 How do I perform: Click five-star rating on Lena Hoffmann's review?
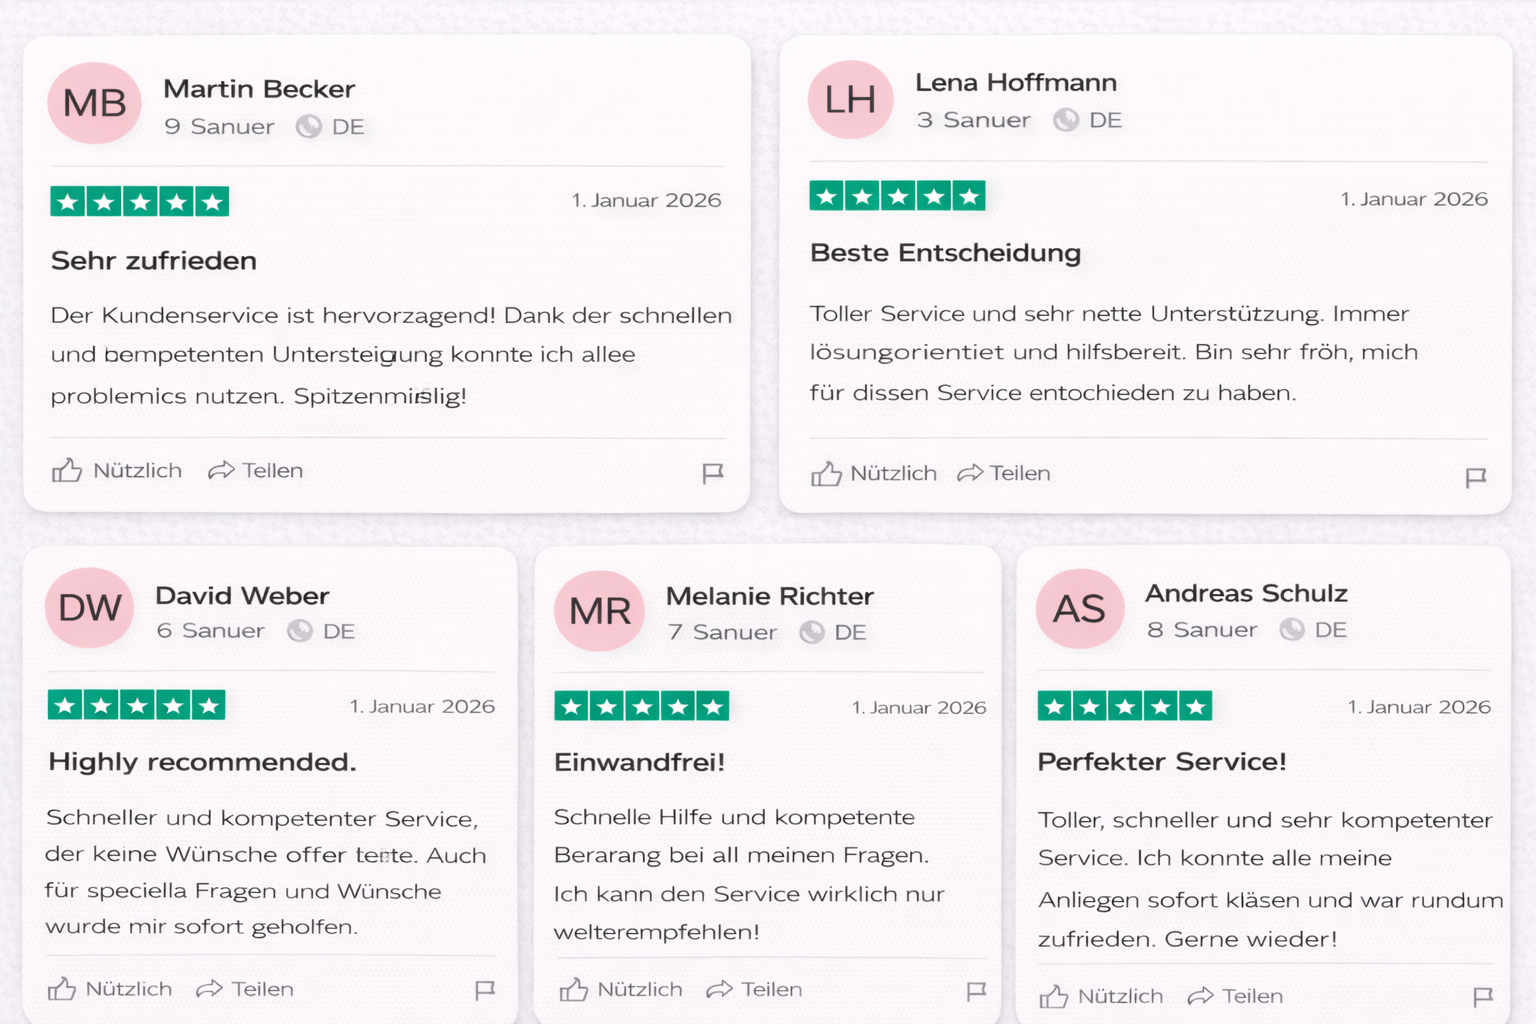click(x=897, y=197)
